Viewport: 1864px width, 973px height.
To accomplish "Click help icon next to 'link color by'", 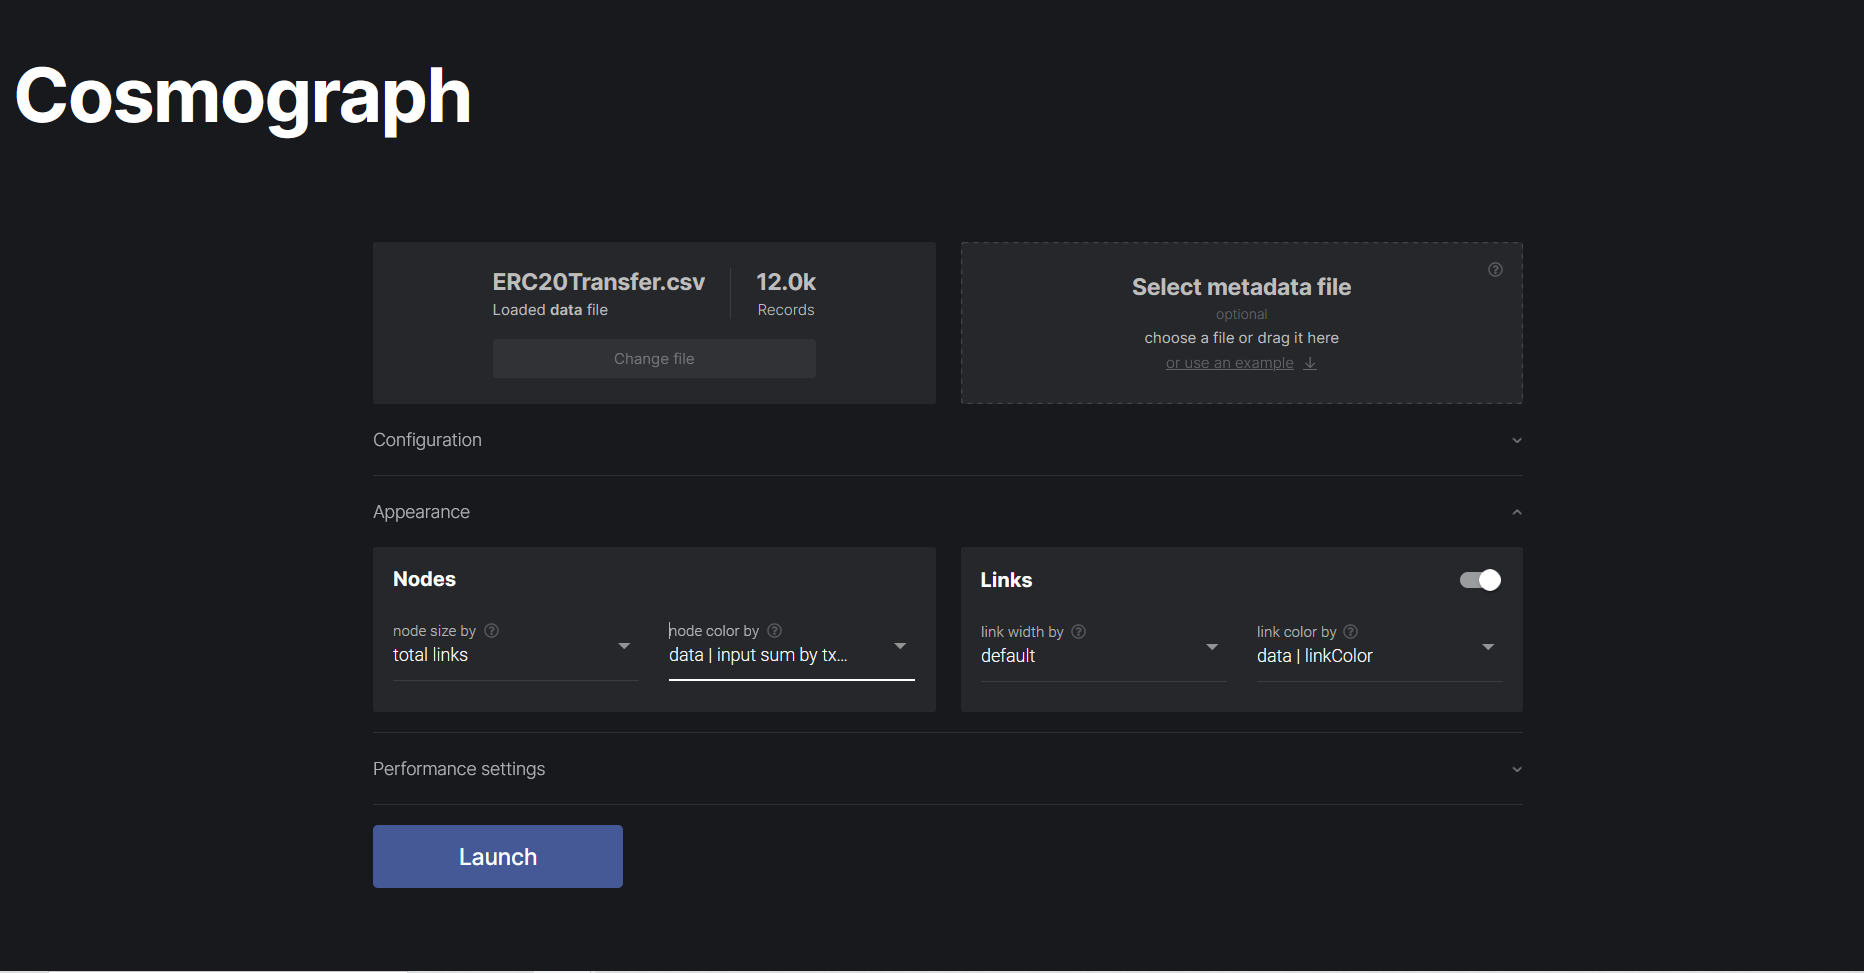I will click(x=1350, y=632).
